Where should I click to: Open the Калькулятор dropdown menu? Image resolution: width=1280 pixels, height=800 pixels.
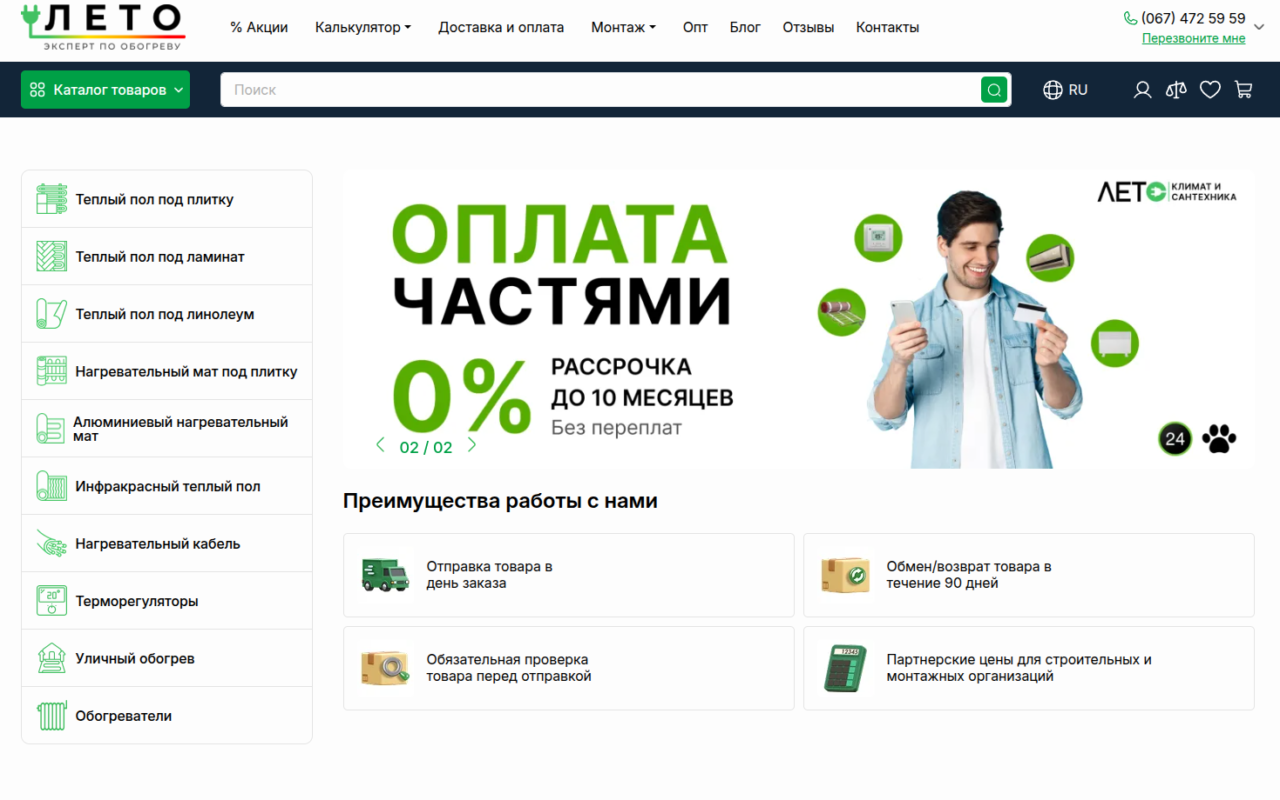363,27
